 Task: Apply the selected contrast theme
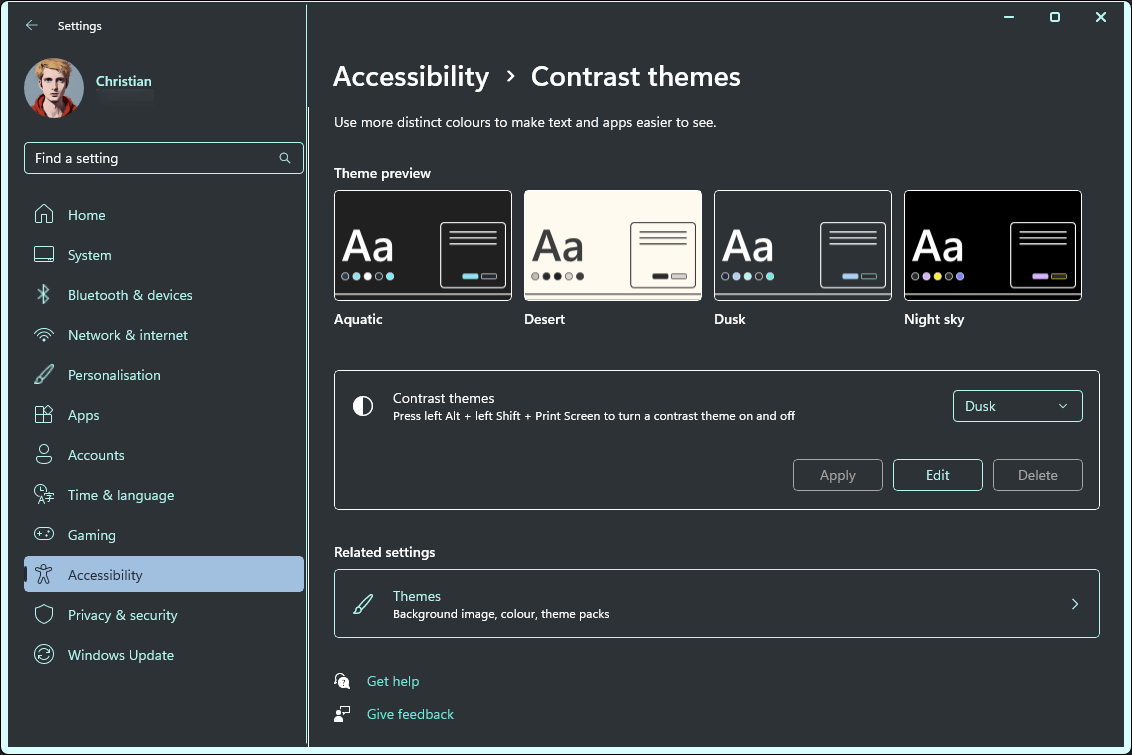[x=837, y=475]
